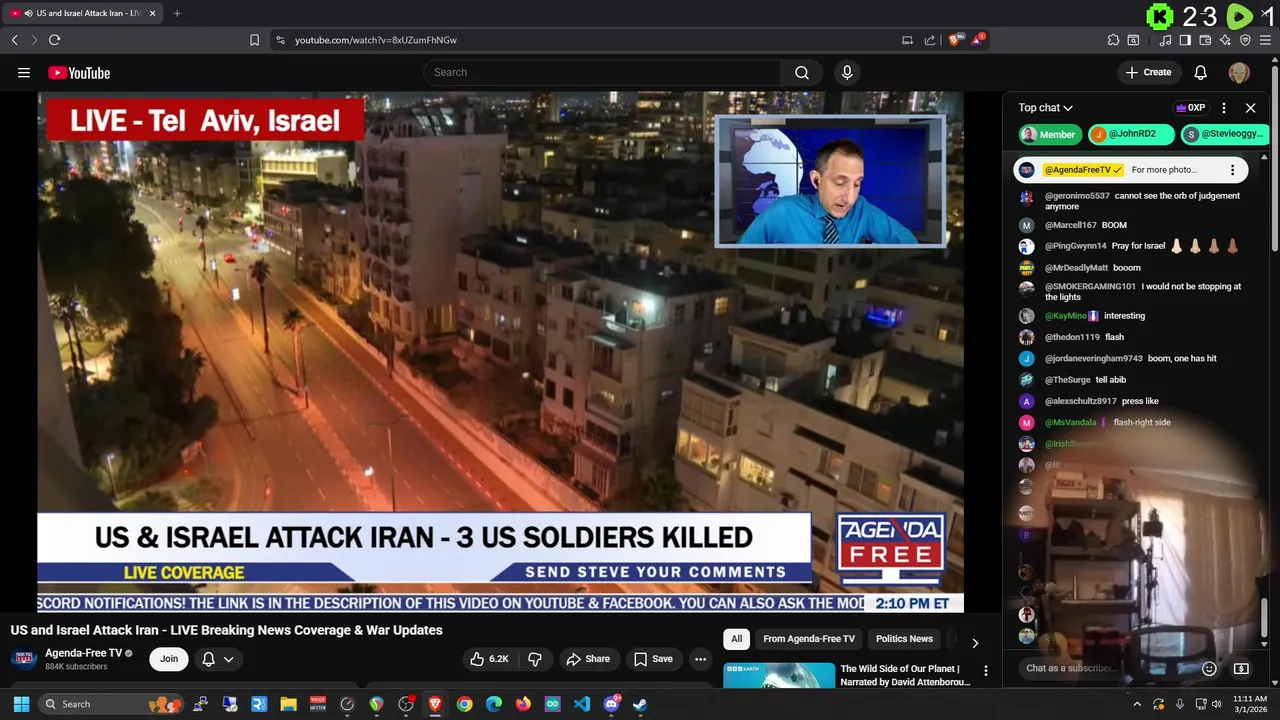The width and height of the screenshot is (1280, 720).
Task: Click the 0XP crown badge
Action: click(x=1190, y=108)
